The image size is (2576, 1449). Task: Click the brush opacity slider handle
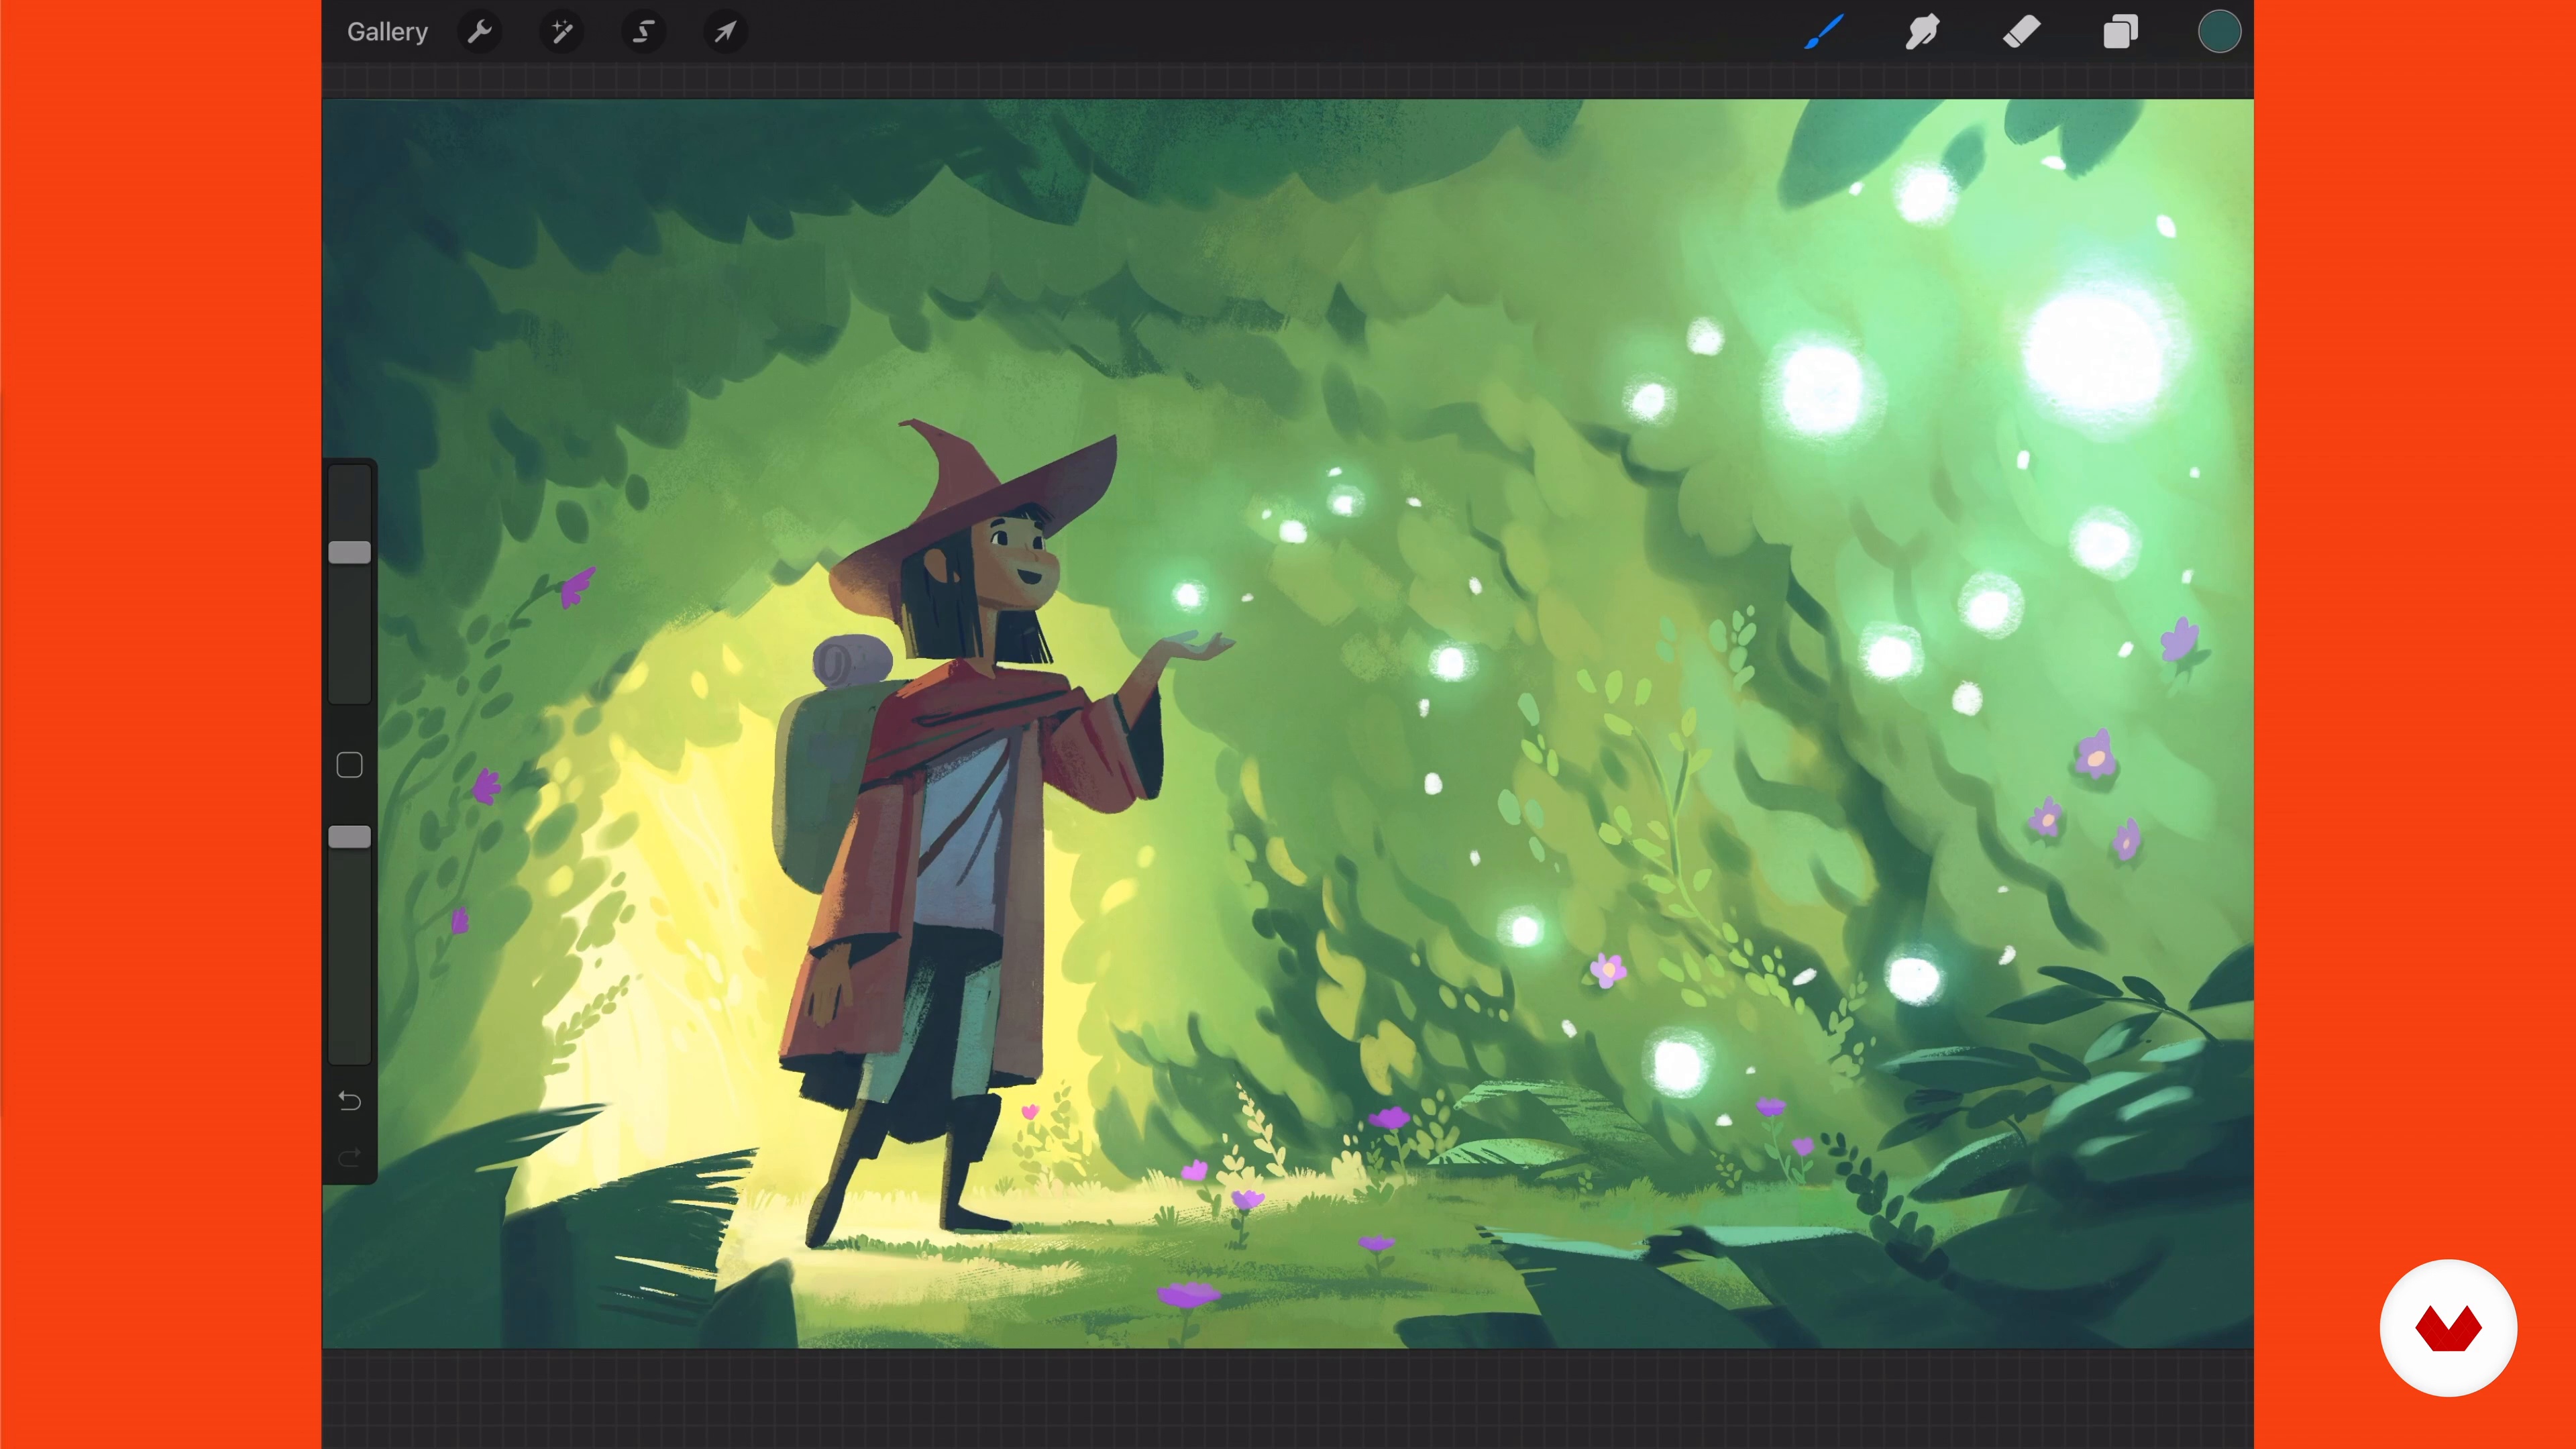350,837
